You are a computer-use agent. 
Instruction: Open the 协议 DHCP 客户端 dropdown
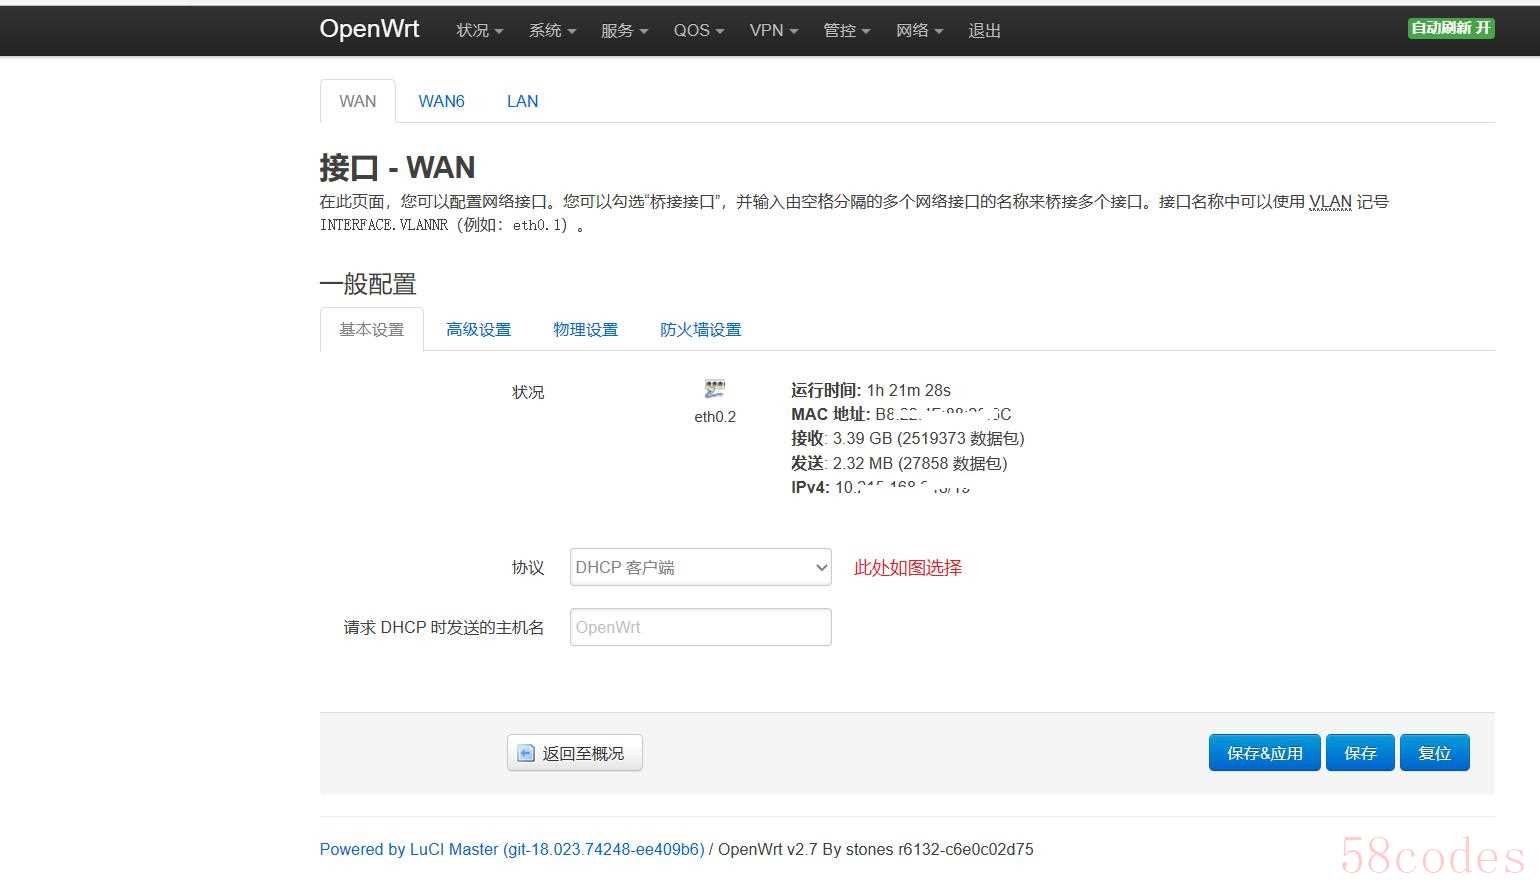[700, 567]
